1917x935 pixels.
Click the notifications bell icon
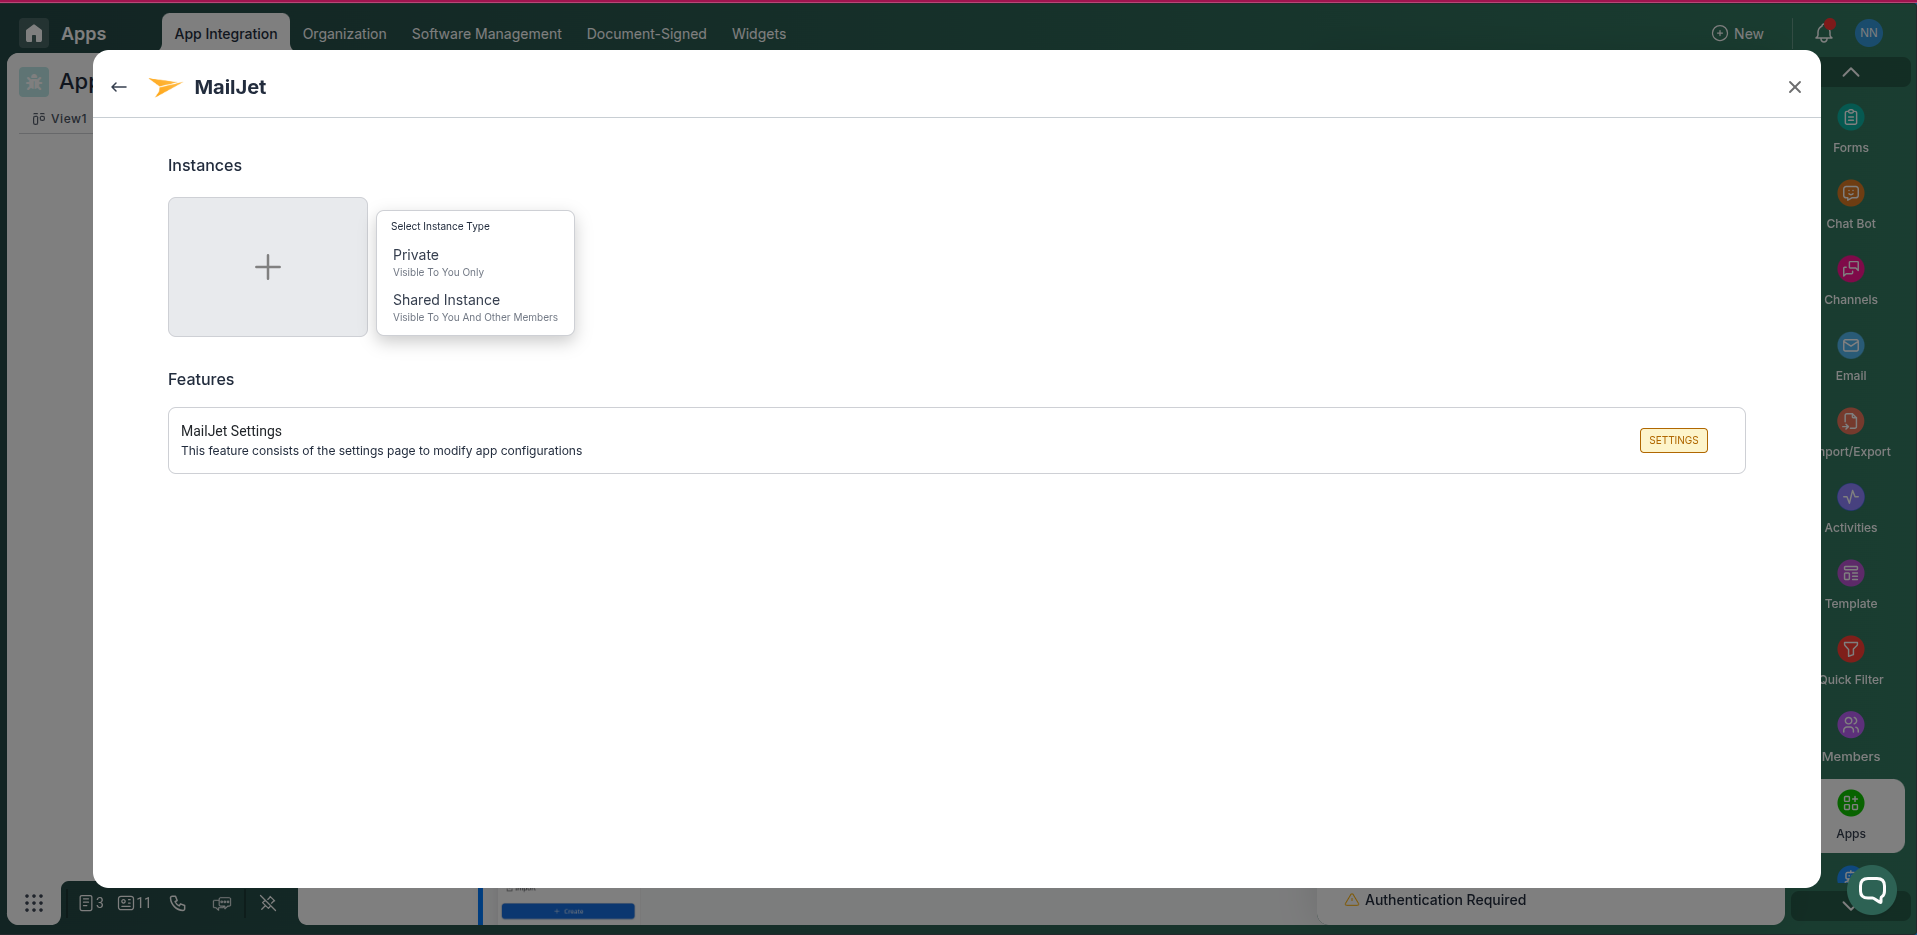(1824, 33)
